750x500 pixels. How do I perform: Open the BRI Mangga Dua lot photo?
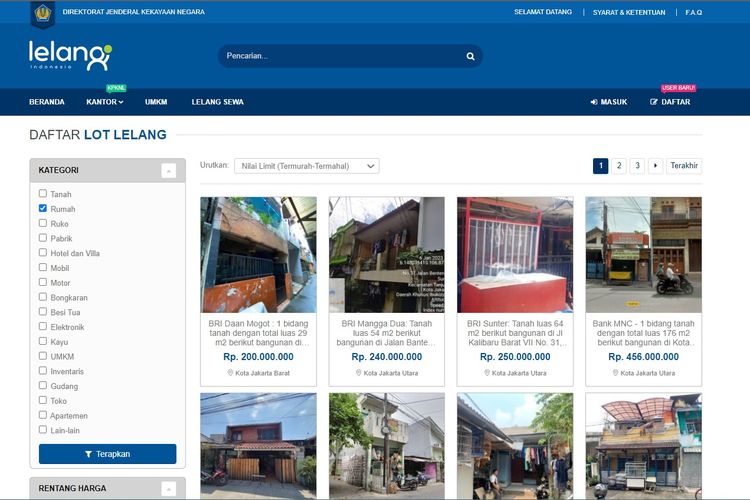click(386, 255)
